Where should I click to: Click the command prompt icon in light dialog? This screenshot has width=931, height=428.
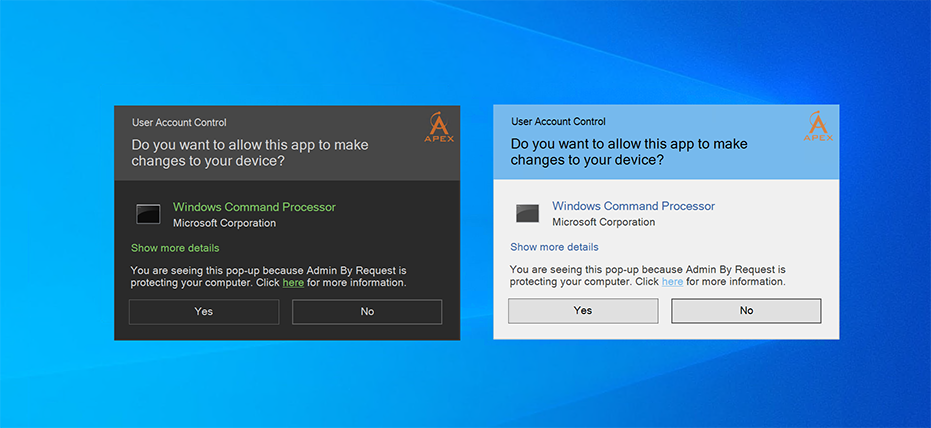[527, 213]
